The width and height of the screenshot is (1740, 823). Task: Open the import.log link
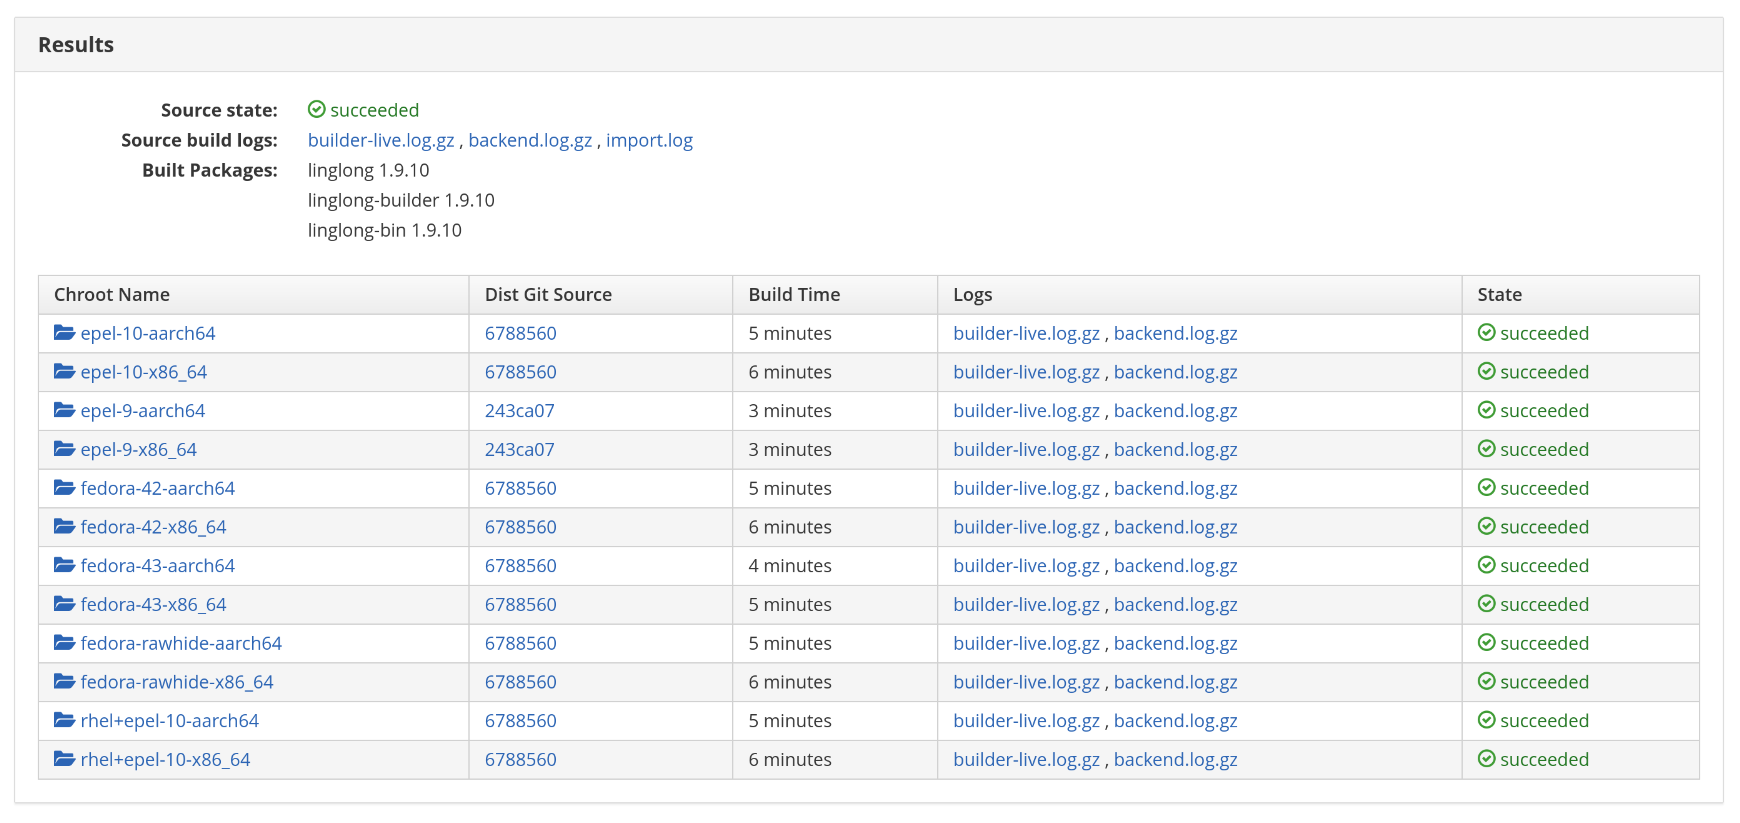(649, 140)
